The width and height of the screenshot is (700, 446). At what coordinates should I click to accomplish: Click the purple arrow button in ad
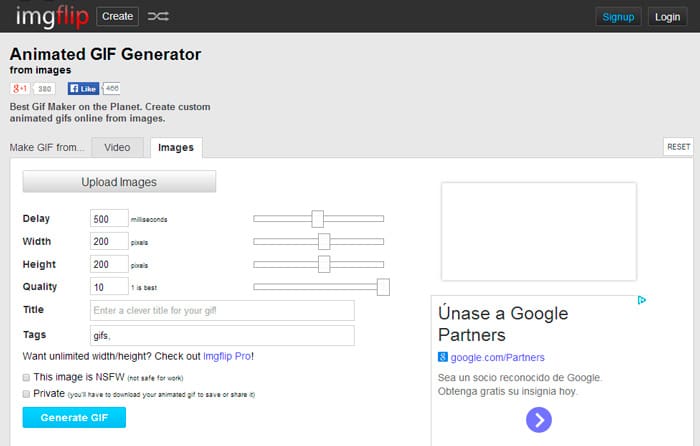539,420
